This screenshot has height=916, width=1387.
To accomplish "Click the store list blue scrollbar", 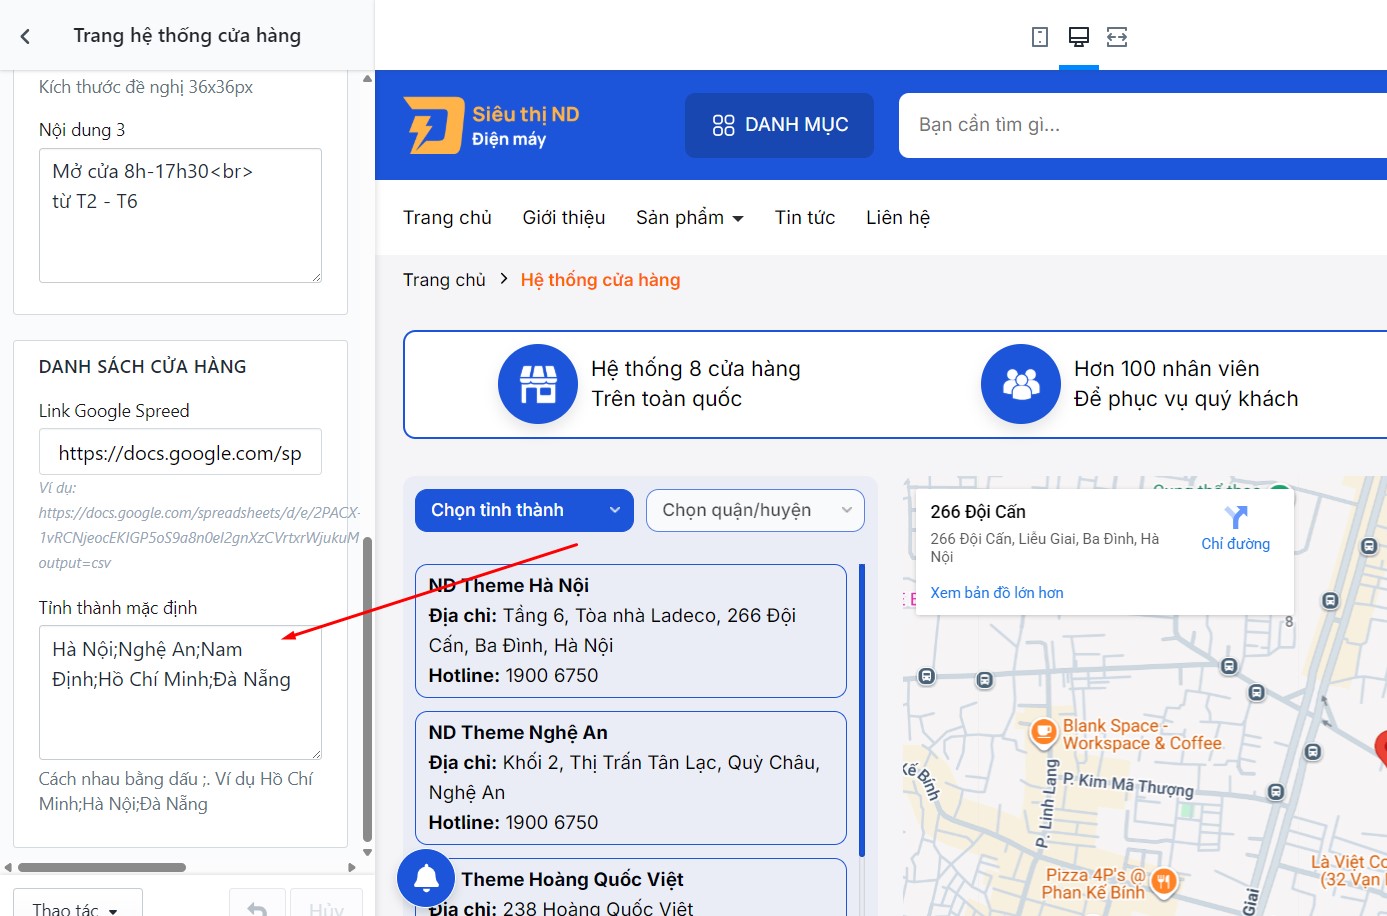I will pos(862,710).
